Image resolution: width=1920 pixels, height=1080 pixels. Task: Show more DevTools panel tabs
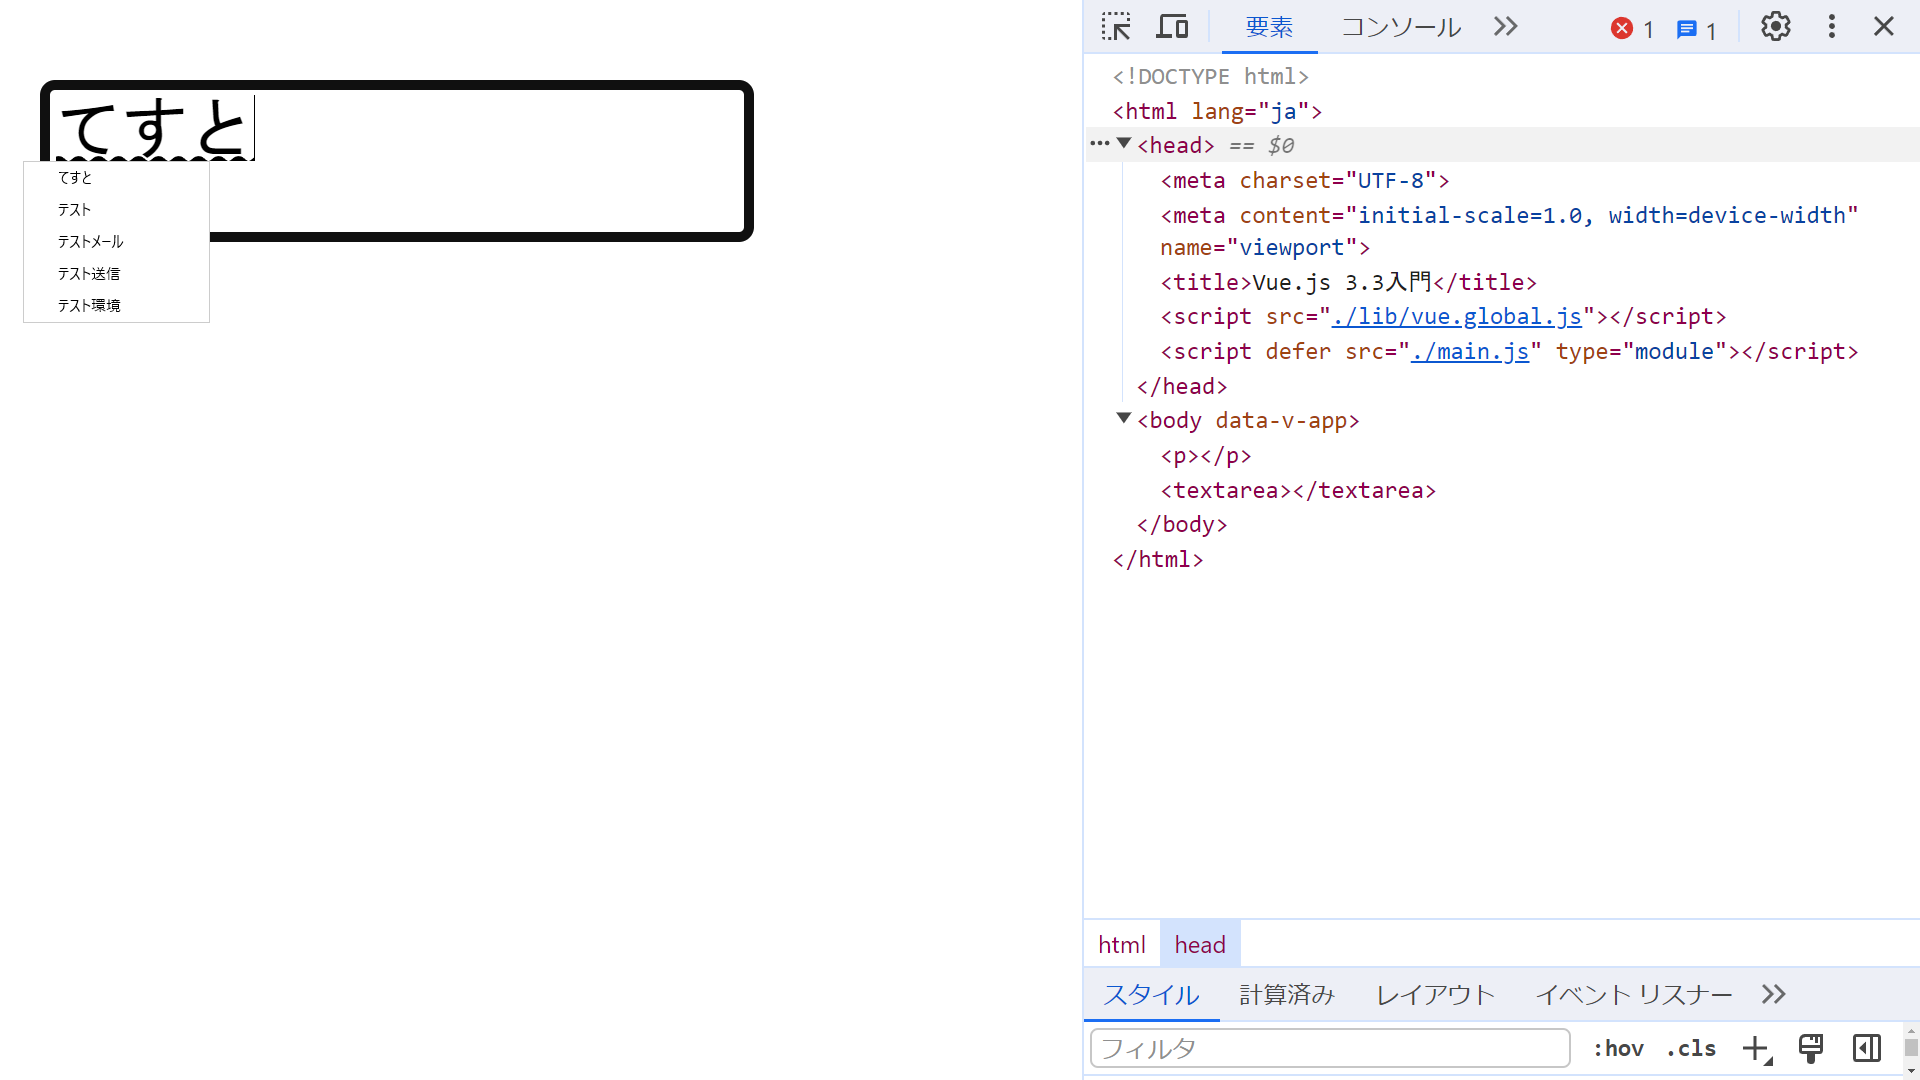click(x=1505, y=27)
